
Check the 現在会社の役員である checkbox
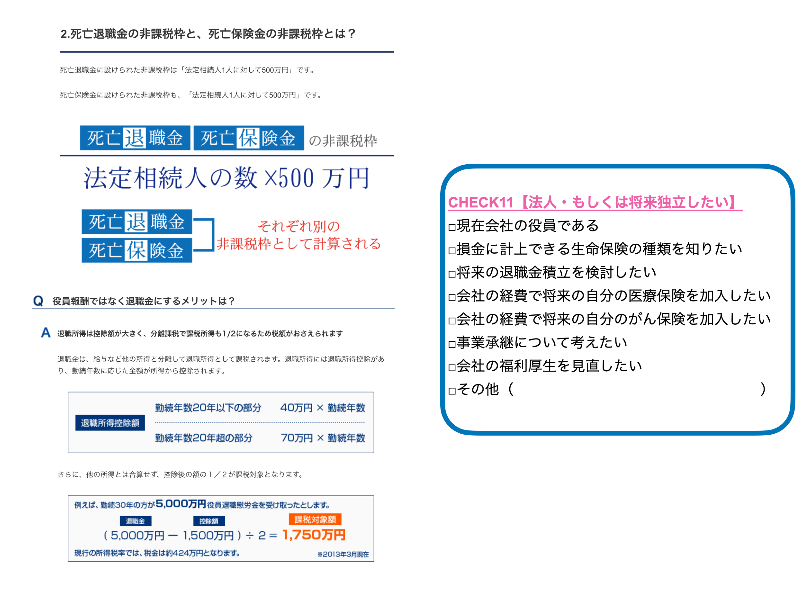tap(453, 227)
